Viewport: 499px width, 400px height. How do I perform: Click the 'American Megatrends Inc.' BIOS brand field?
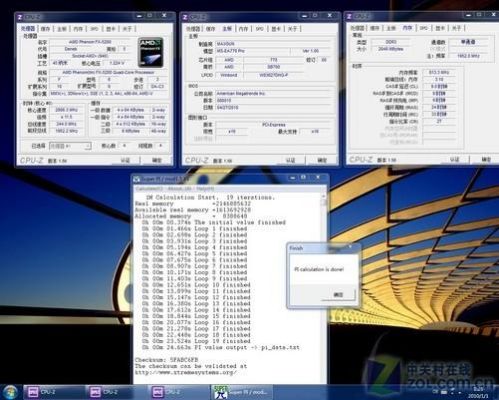(273, 94)
